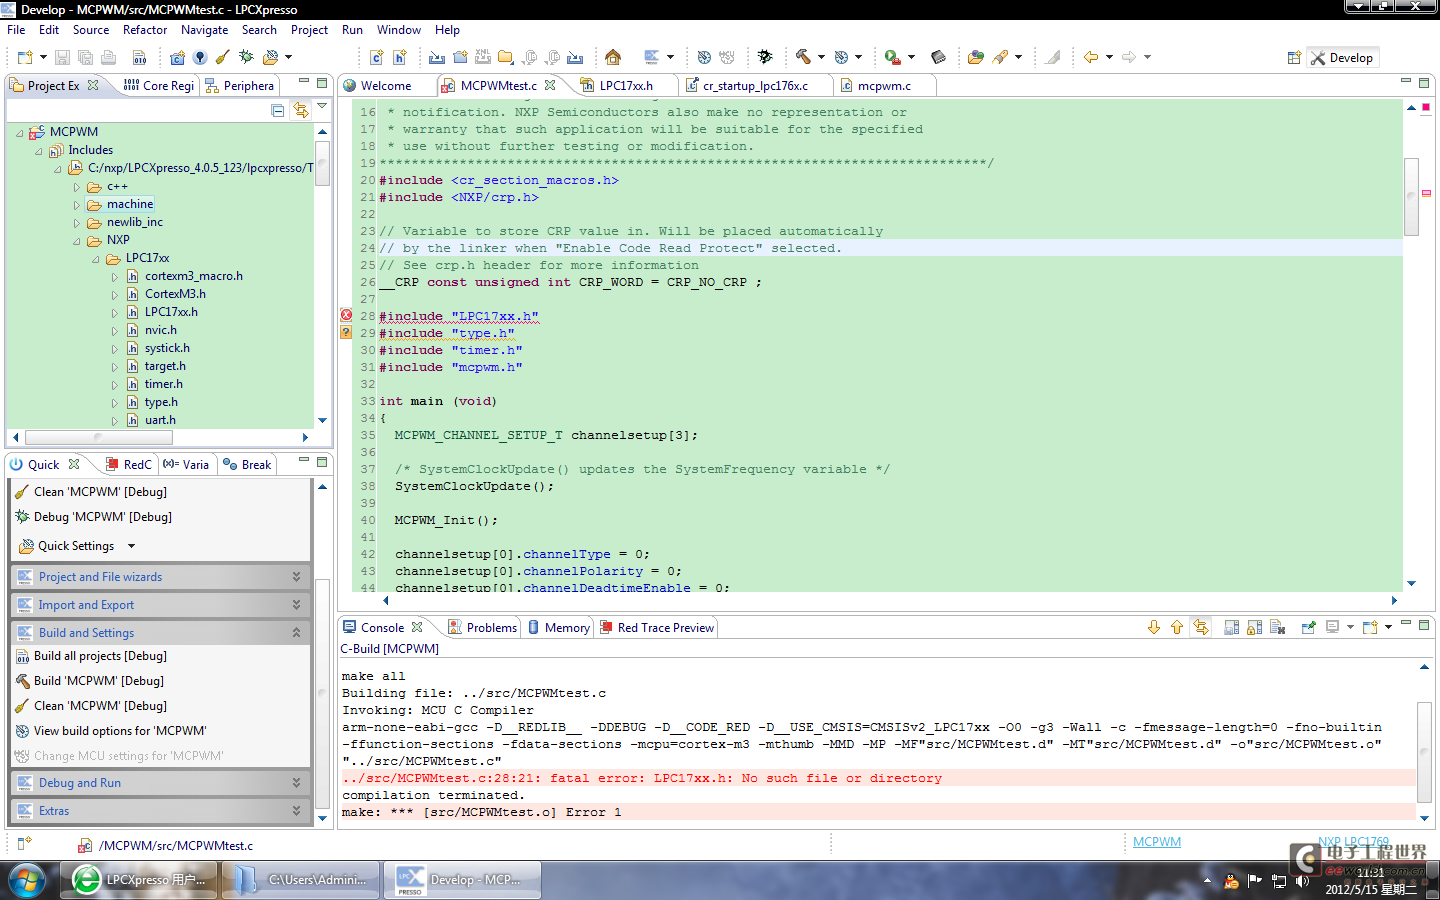Screen dimensions: 1440x900
Task: Maximize the Console view panel
Action: [x=1424, y=623]
